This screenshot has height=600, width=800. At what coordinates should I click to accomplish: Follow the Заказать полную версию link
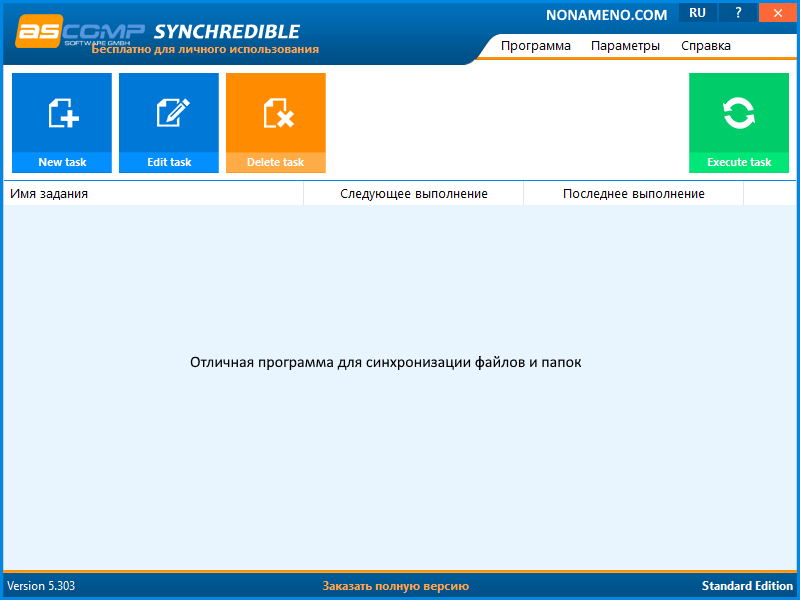coord(395,586)
